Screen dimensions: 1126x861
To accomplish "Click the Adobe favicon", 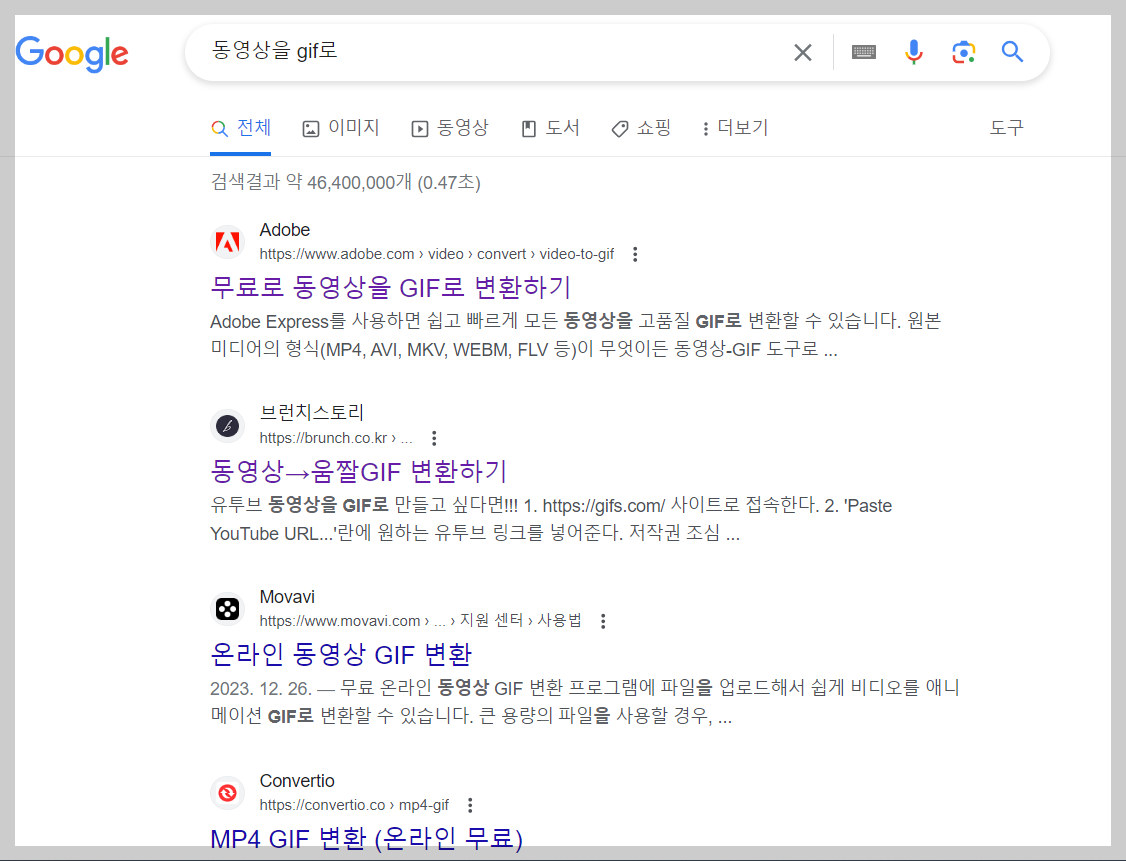I will [x=228, y=242].
